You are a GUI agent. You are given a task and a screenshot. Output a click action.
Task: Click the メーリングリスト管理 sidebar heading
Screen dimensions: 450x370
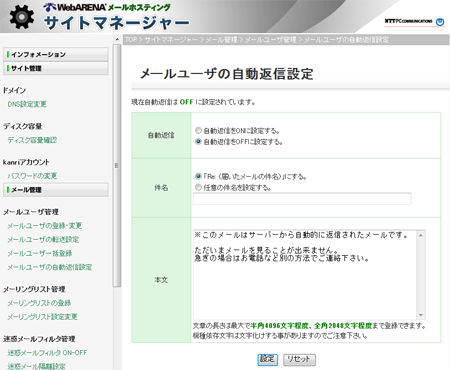[x=34, y=289]
